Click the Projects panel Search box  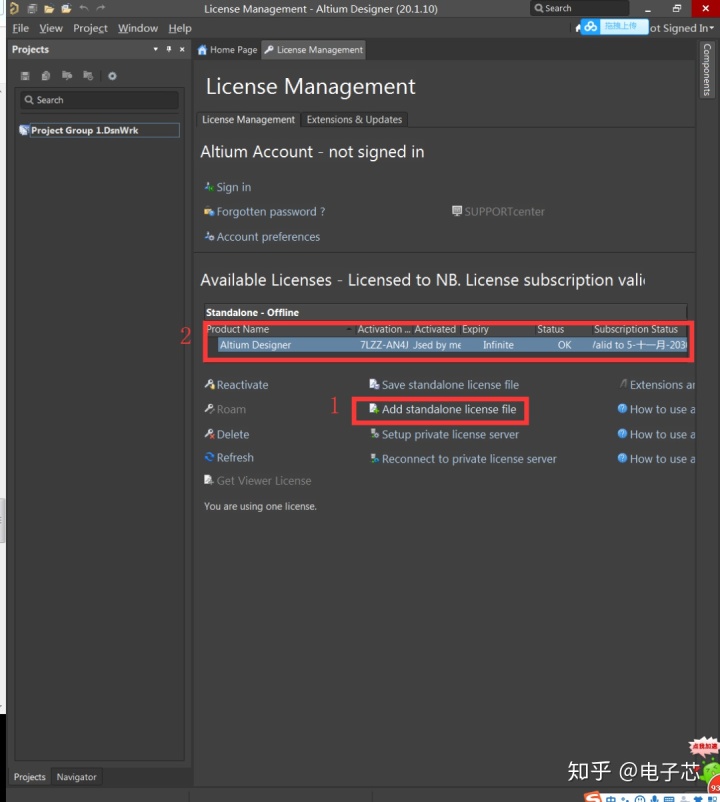100,100
